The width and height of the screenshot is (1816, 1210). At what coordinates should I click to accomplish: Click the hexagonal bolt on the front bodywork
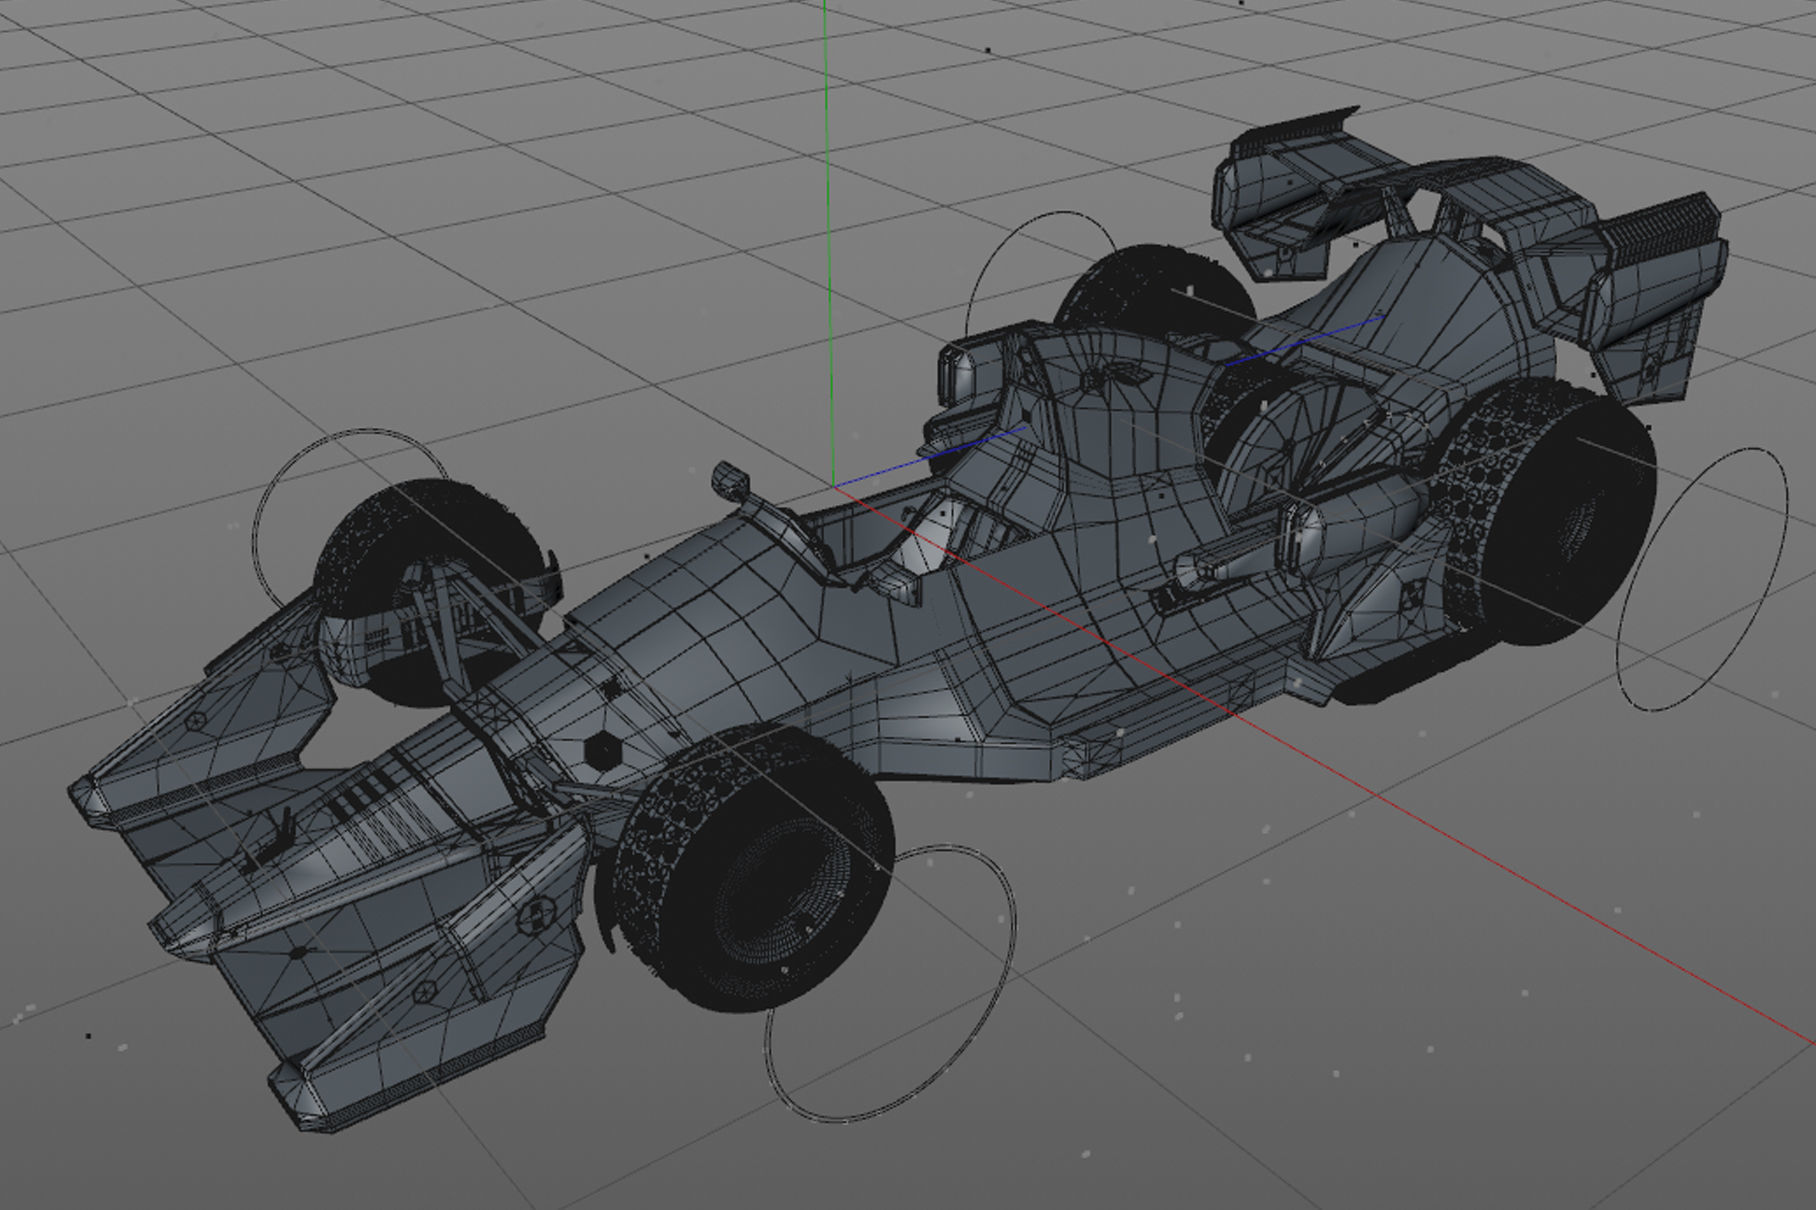(x=600, y=745)
